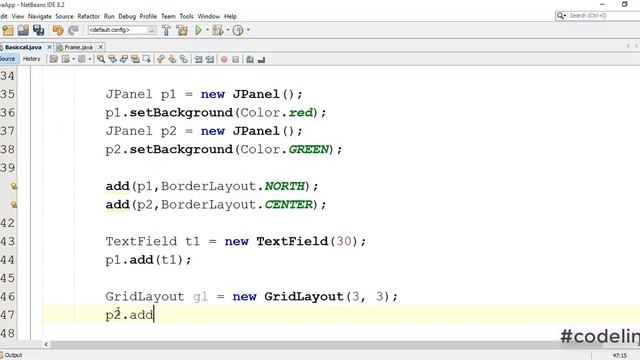The height and width of the screenshot is (360, 640).
Task: Build project with the hammer icon
Action: pyautogui.click(x=166, y=30)
